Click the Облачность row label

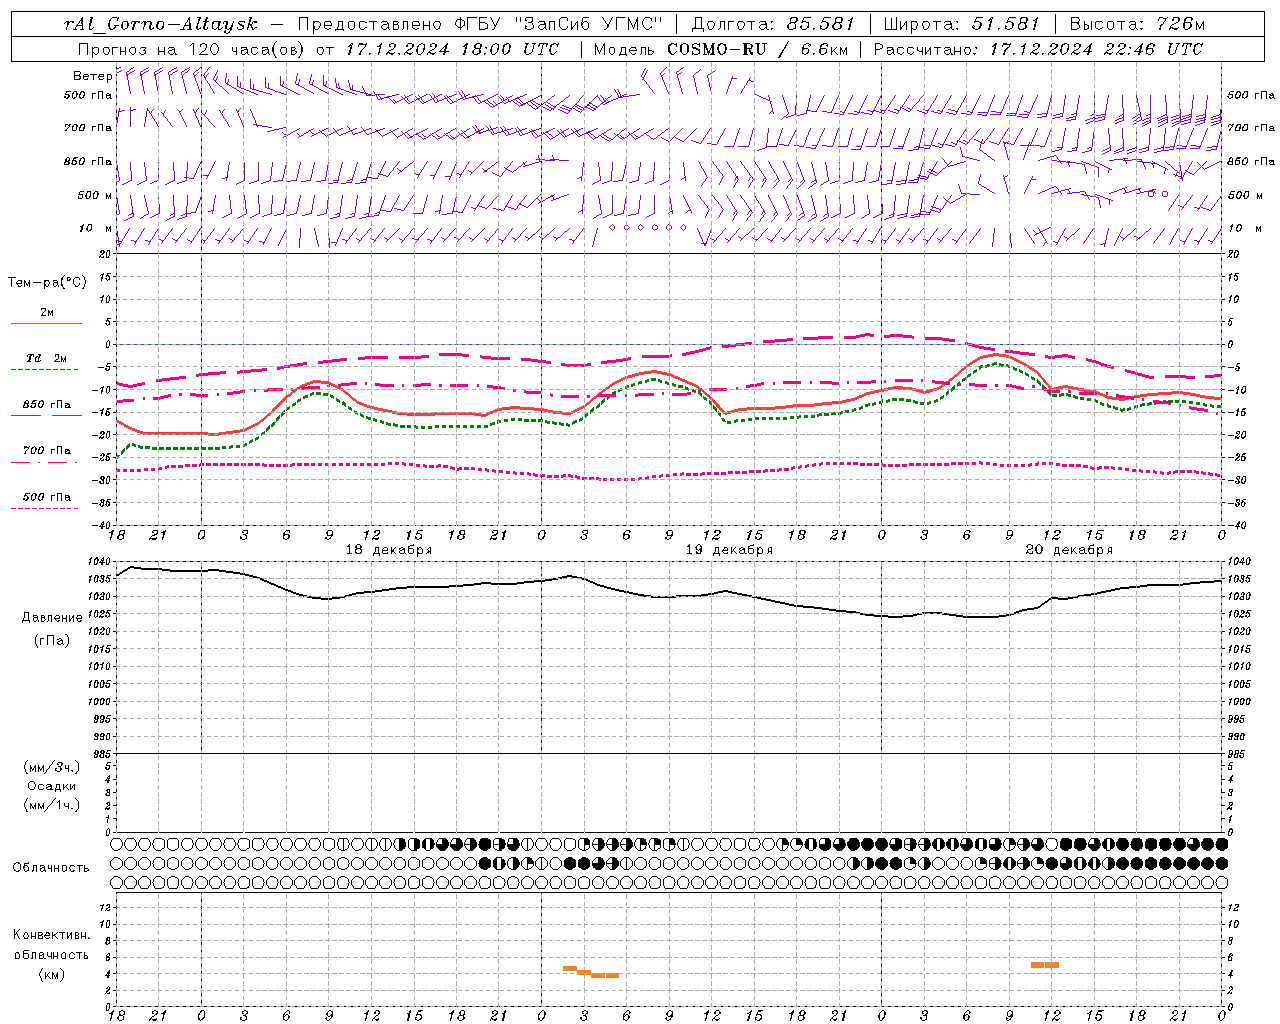pos(51,868)
